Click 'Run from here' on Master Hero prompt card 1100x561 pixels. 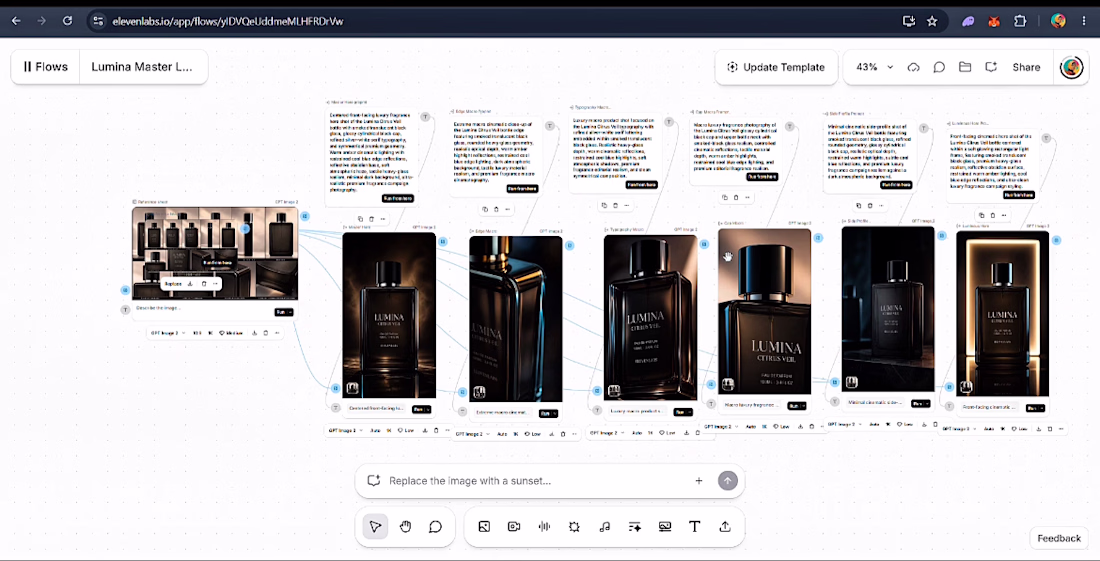[x=398, y=198]
